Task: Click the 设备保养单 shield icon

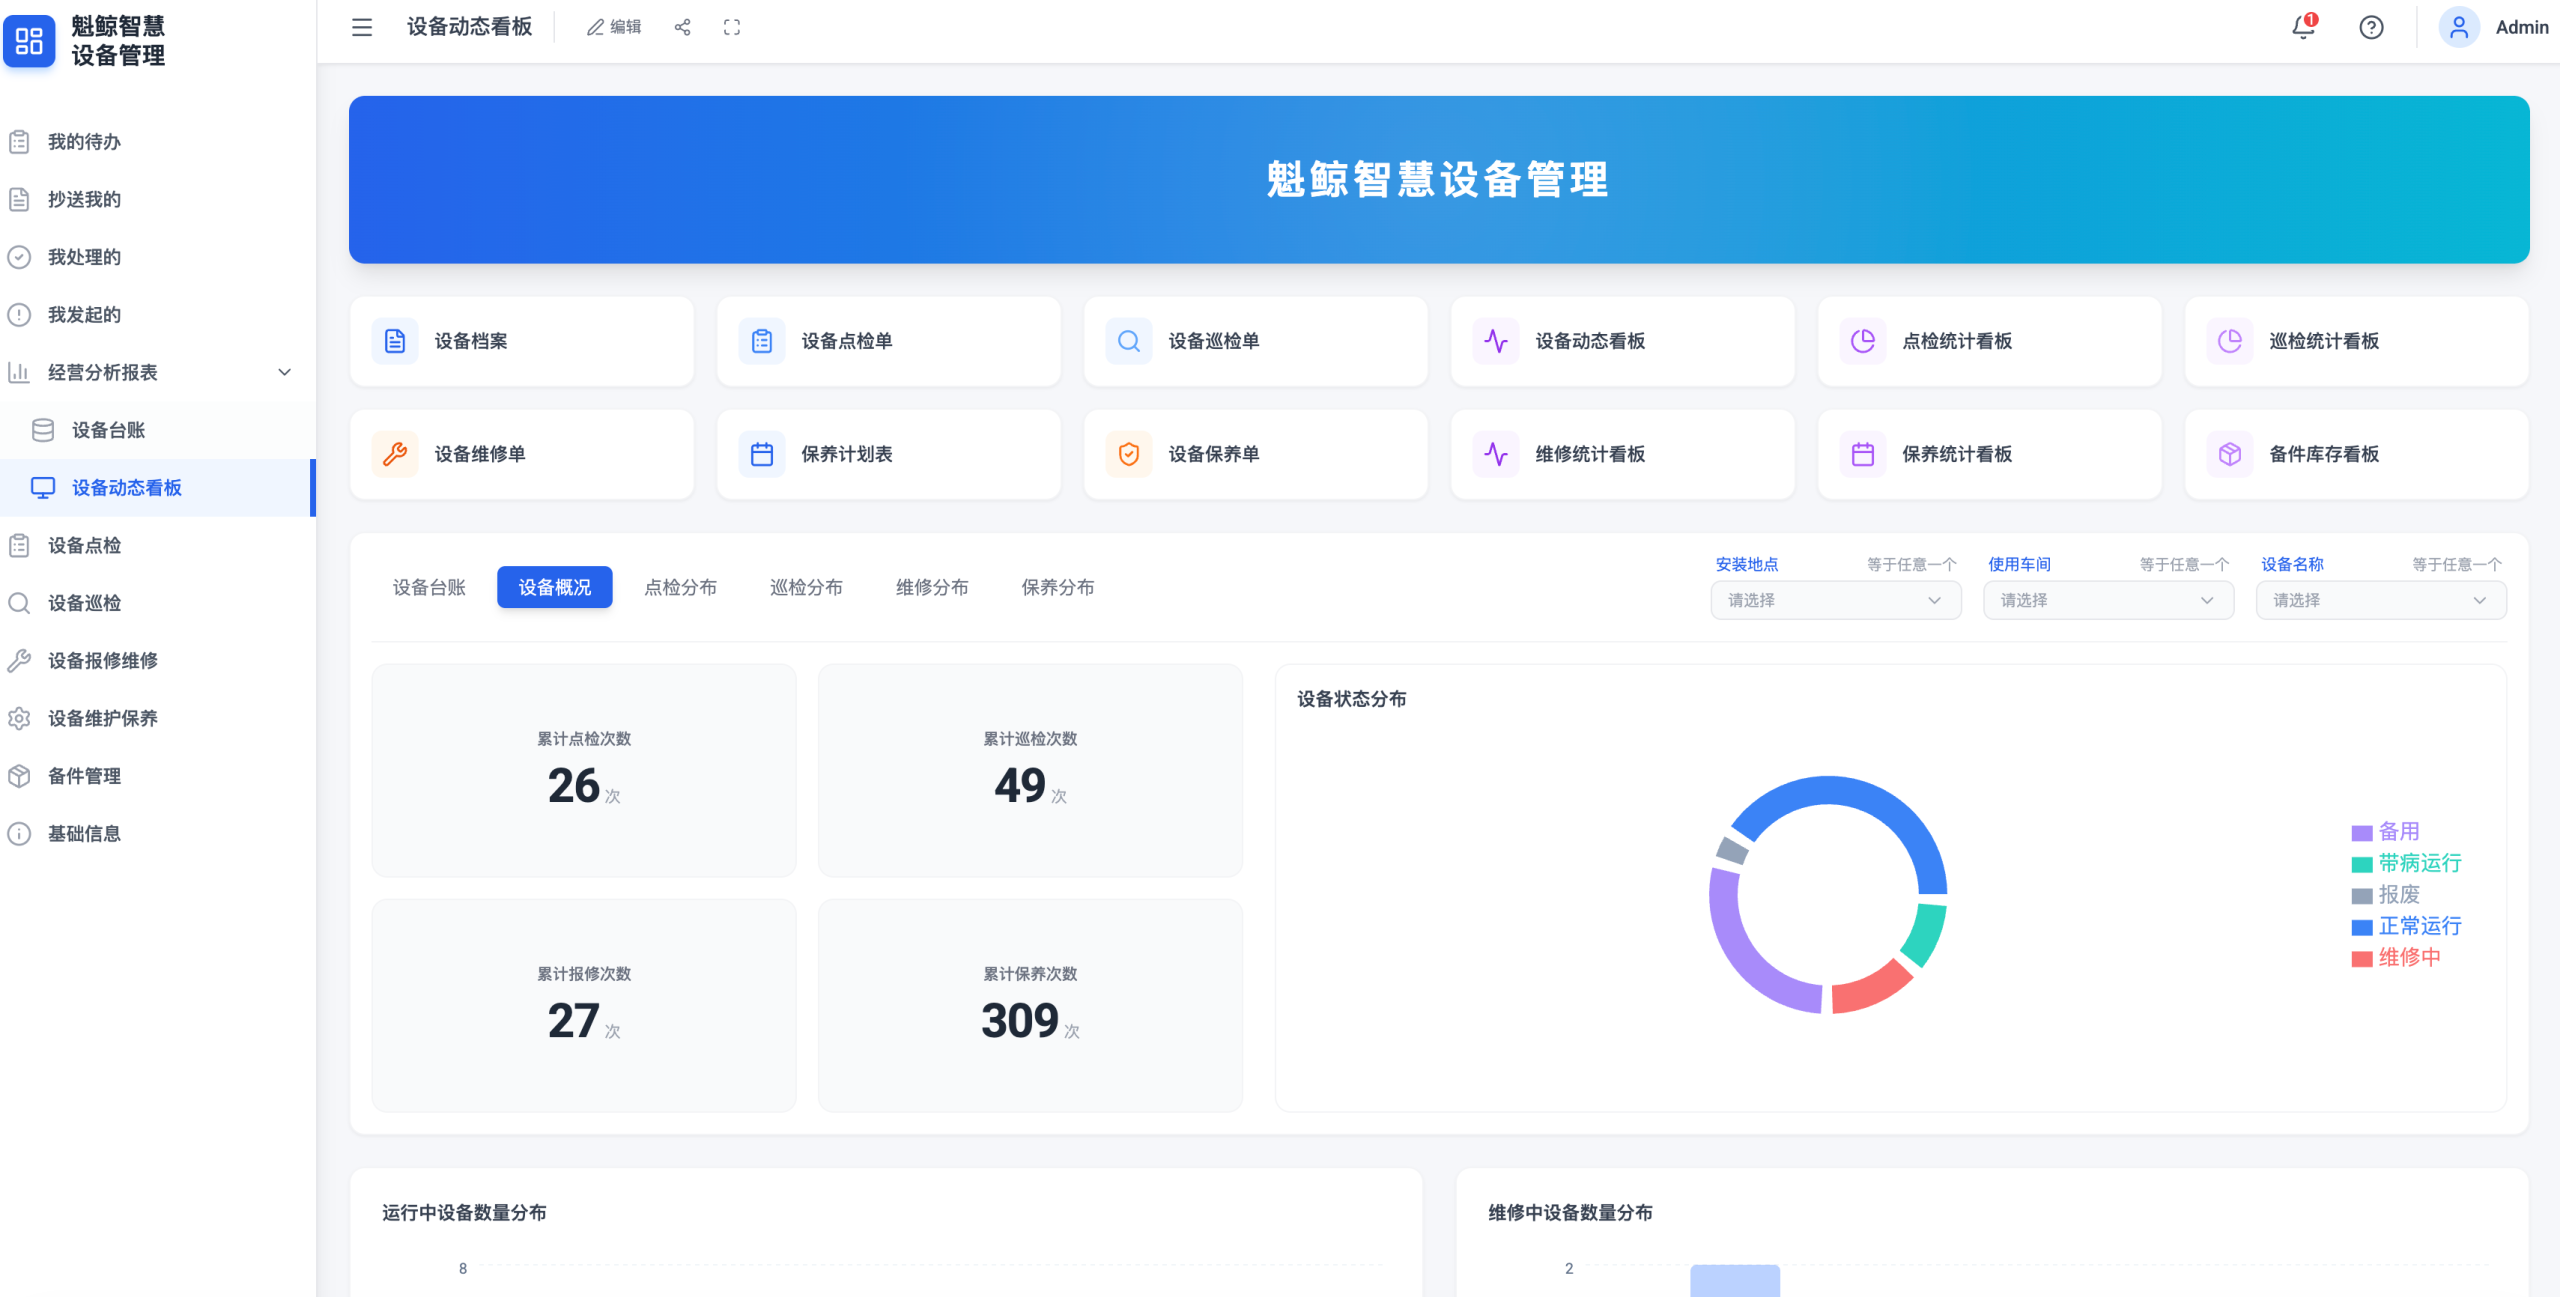Action: click(1129, 454)
